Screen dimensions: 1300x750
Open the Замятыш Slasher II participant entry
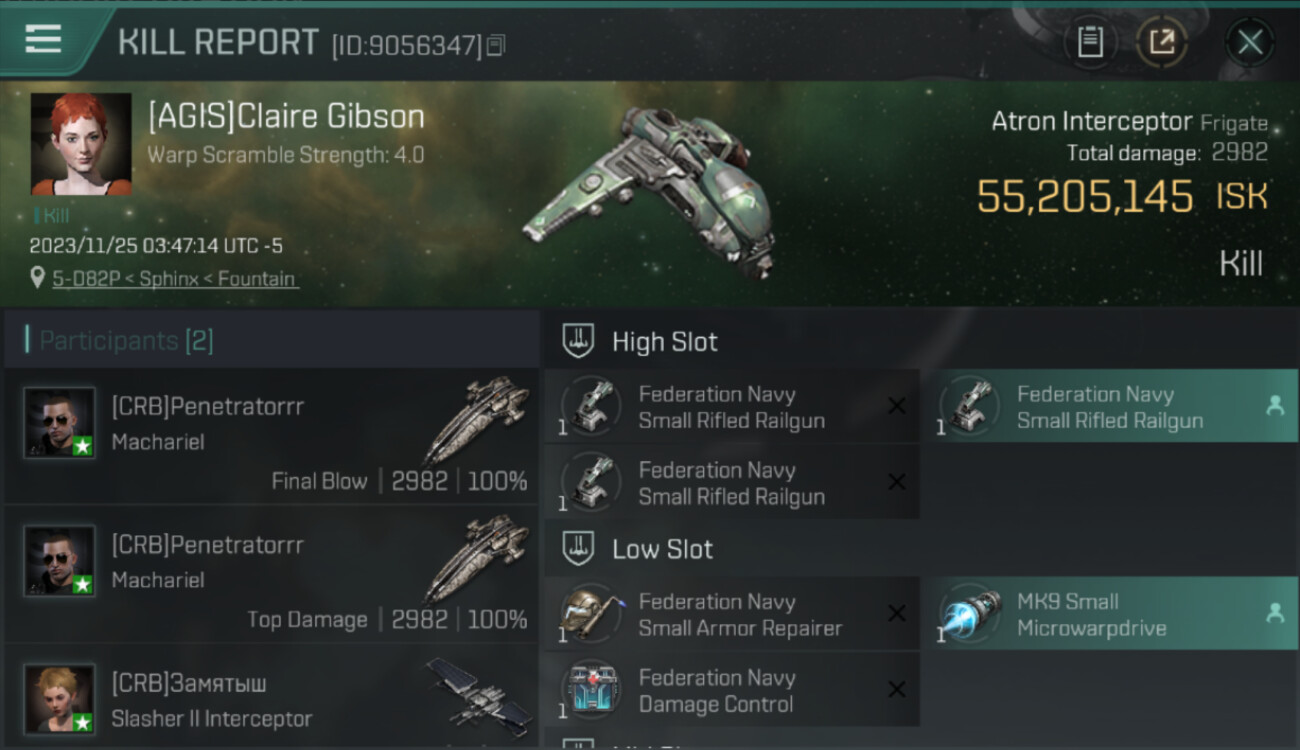point(271,697)
